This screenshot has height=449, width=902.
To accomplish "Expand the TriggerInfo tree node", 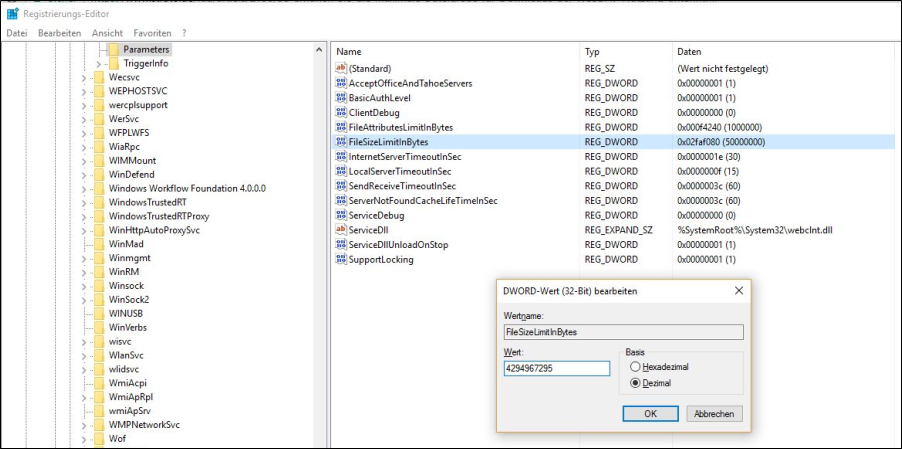I will click(x=98, y=63).
